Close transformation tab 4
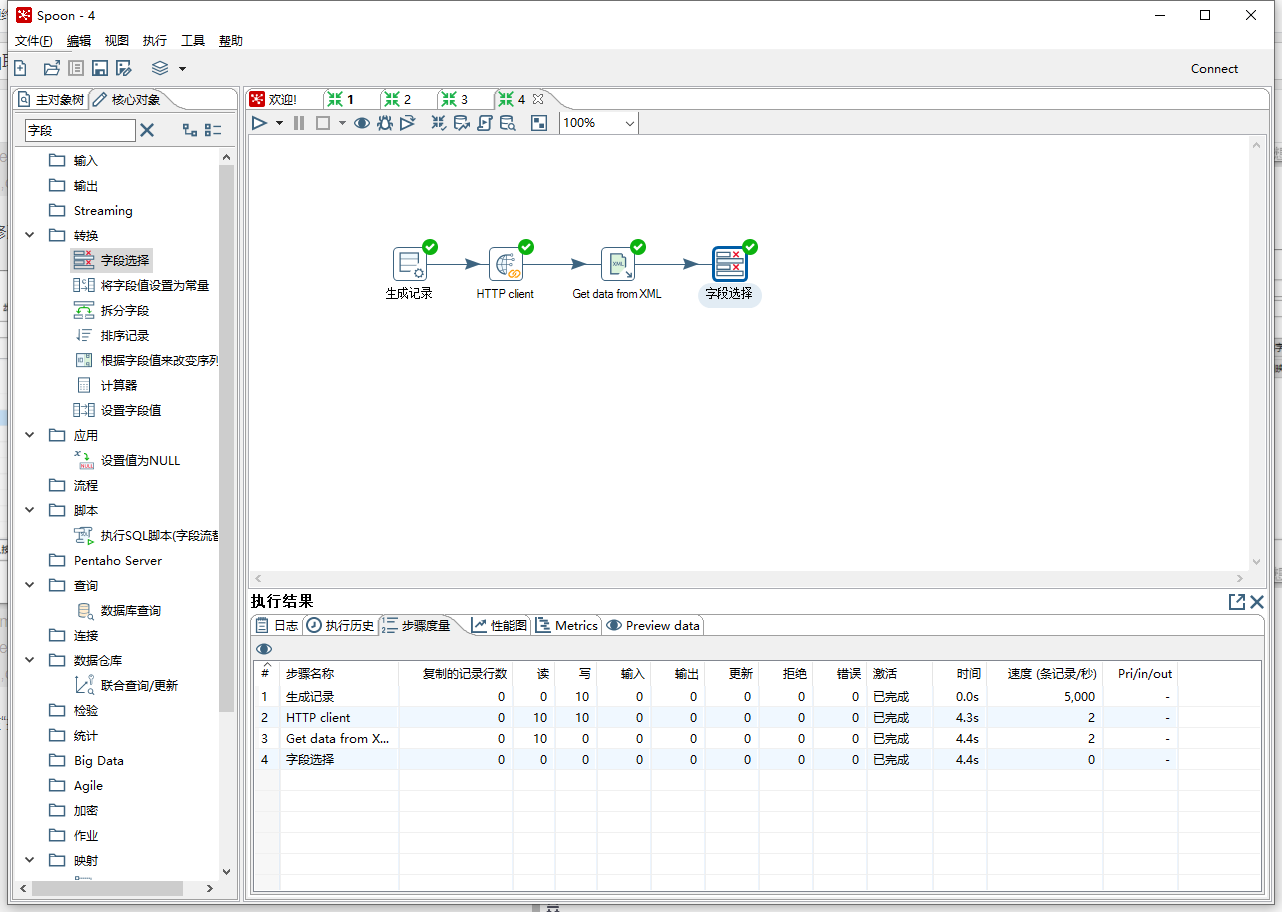 tap(538, 99)
